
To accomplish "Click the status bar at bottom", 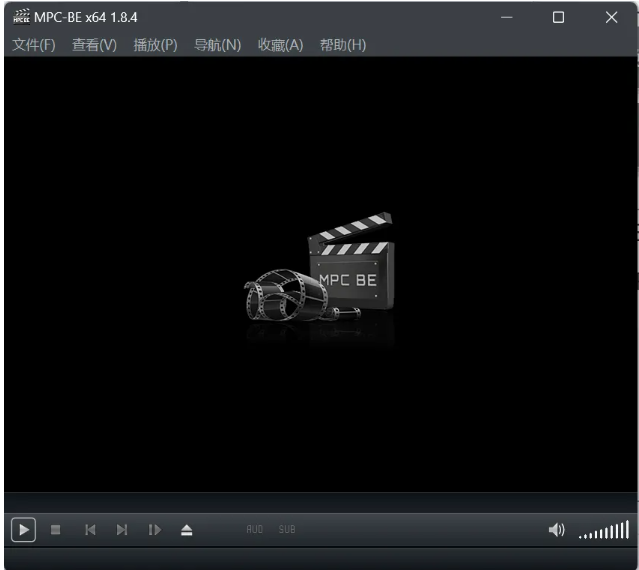I will click(x=320, y=558).
